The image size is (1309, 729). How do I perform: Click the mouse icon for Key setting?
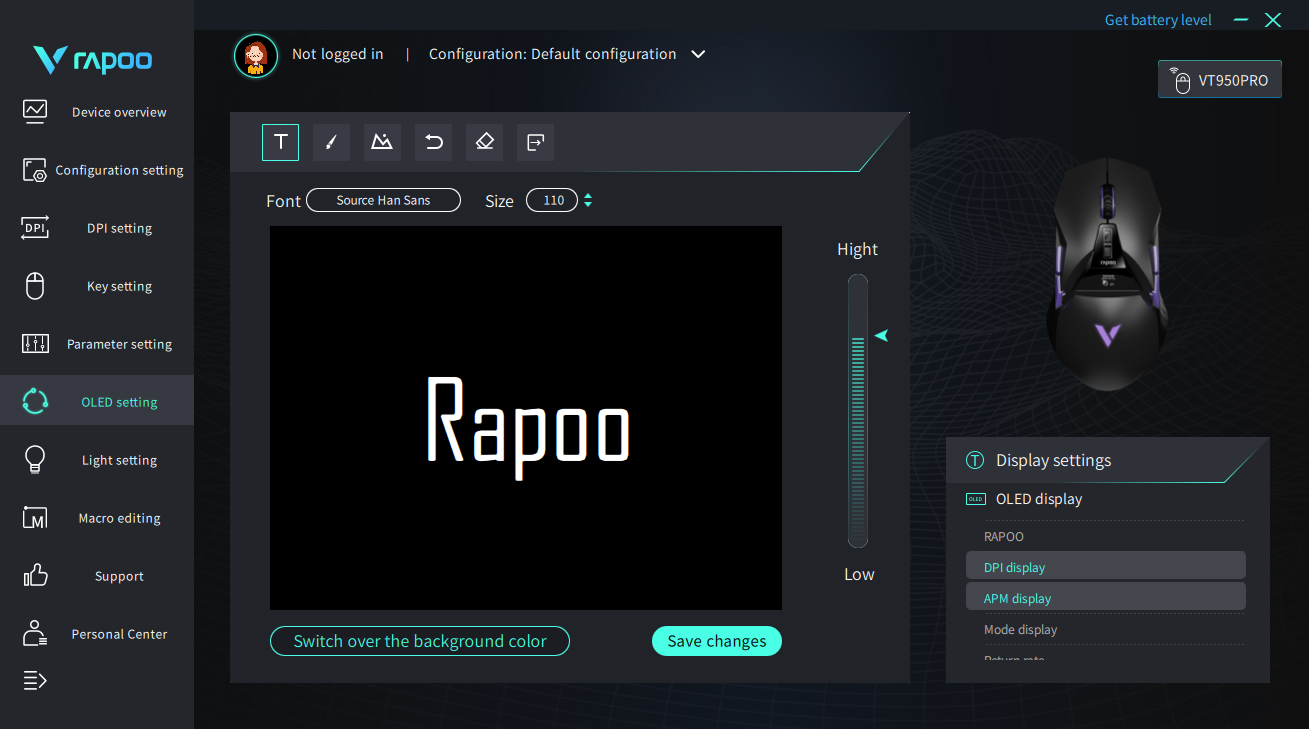(x=35, y=285)
